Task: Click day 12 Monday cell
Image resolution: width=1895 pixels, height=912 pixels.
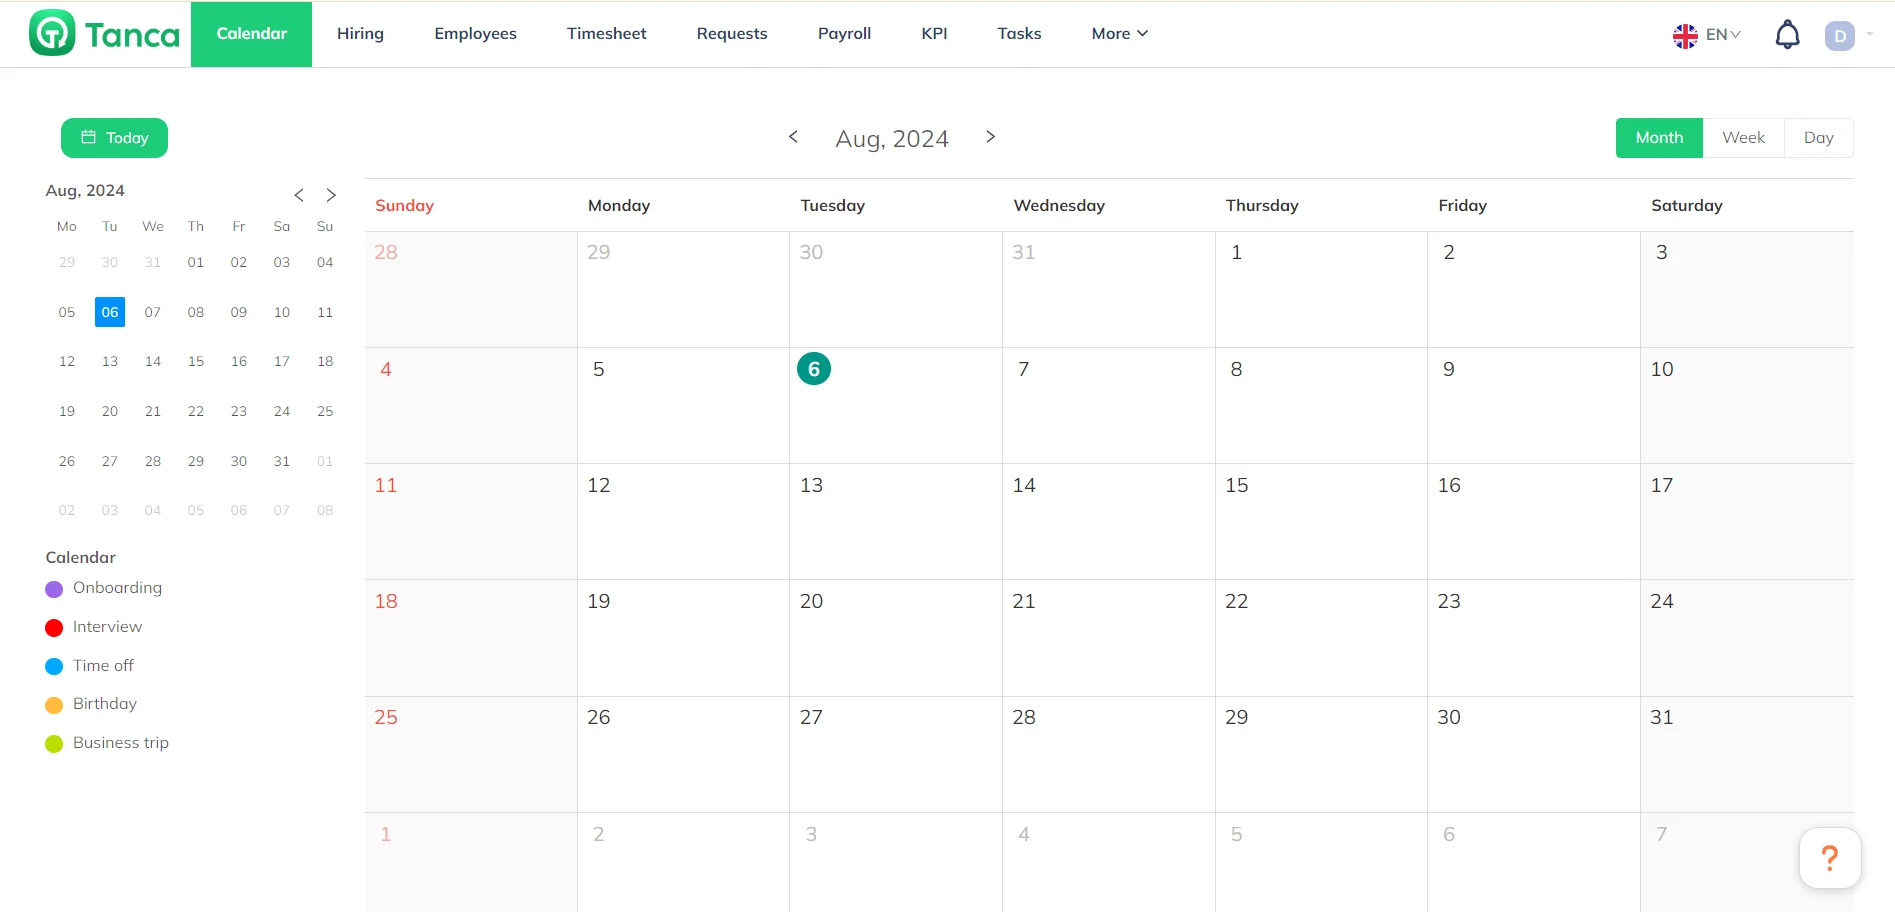Action: (683, 521)
